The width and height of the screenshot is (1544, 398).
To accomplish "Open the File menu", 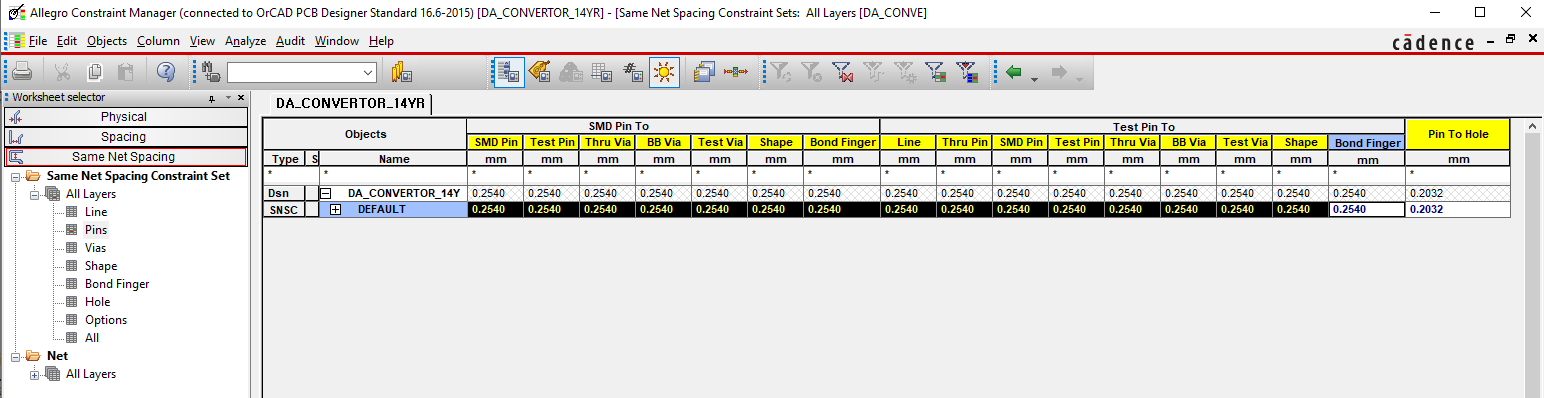I will [x=38, y=41].
